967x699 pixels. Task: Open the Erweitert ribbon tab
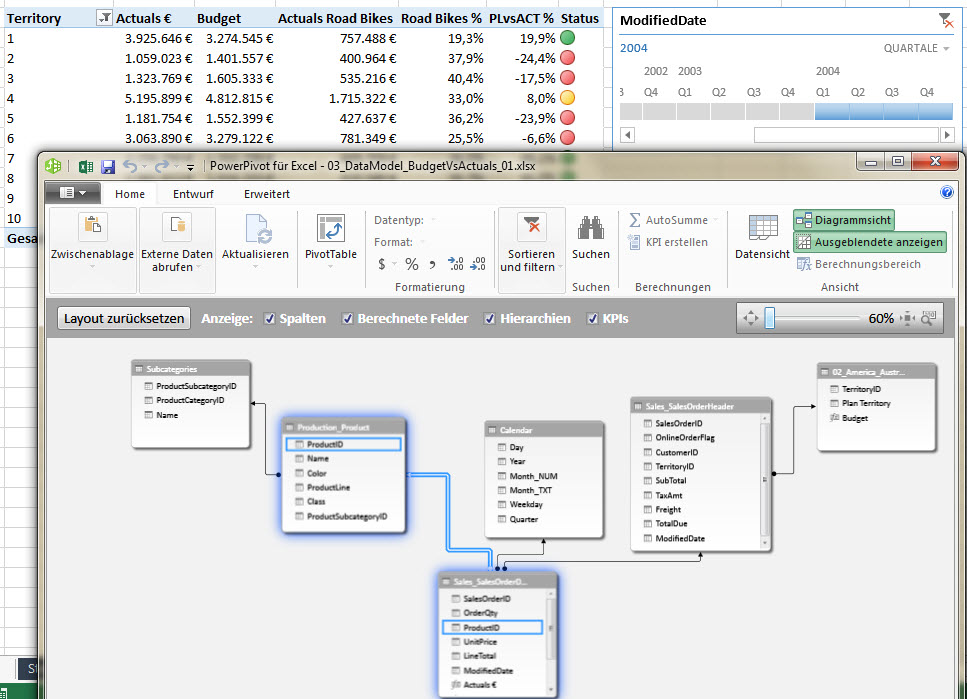[x=266, y=194]
